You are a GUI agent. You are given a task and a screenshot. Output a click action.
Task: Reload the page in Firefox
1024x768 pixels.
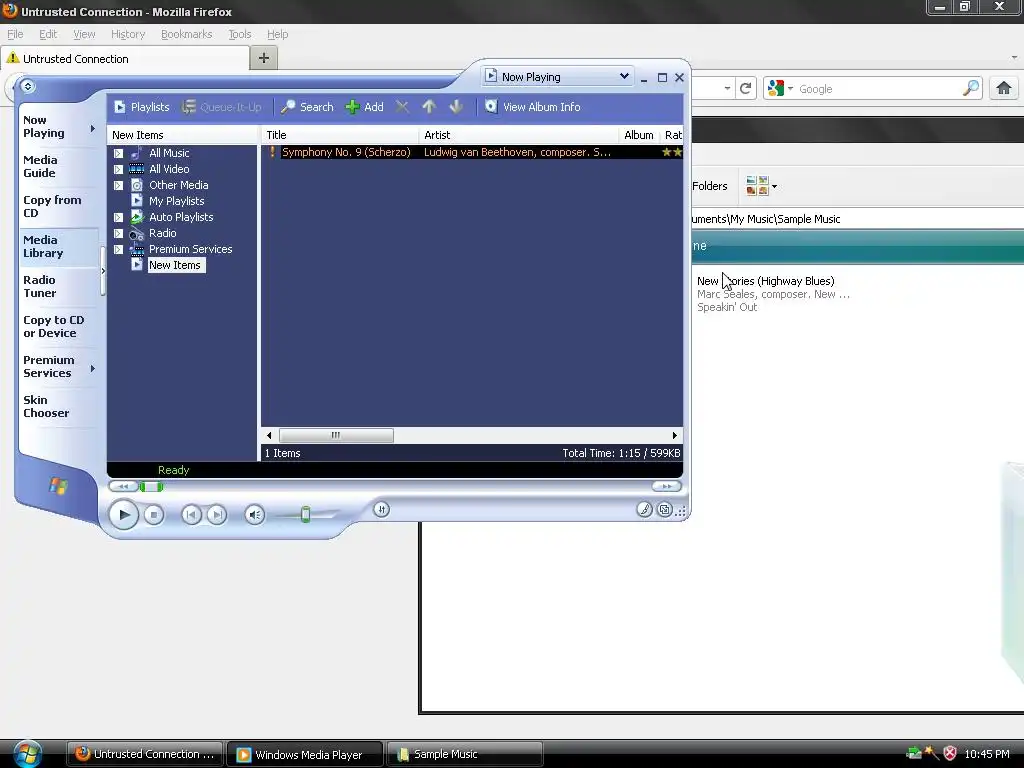(746, 88)
